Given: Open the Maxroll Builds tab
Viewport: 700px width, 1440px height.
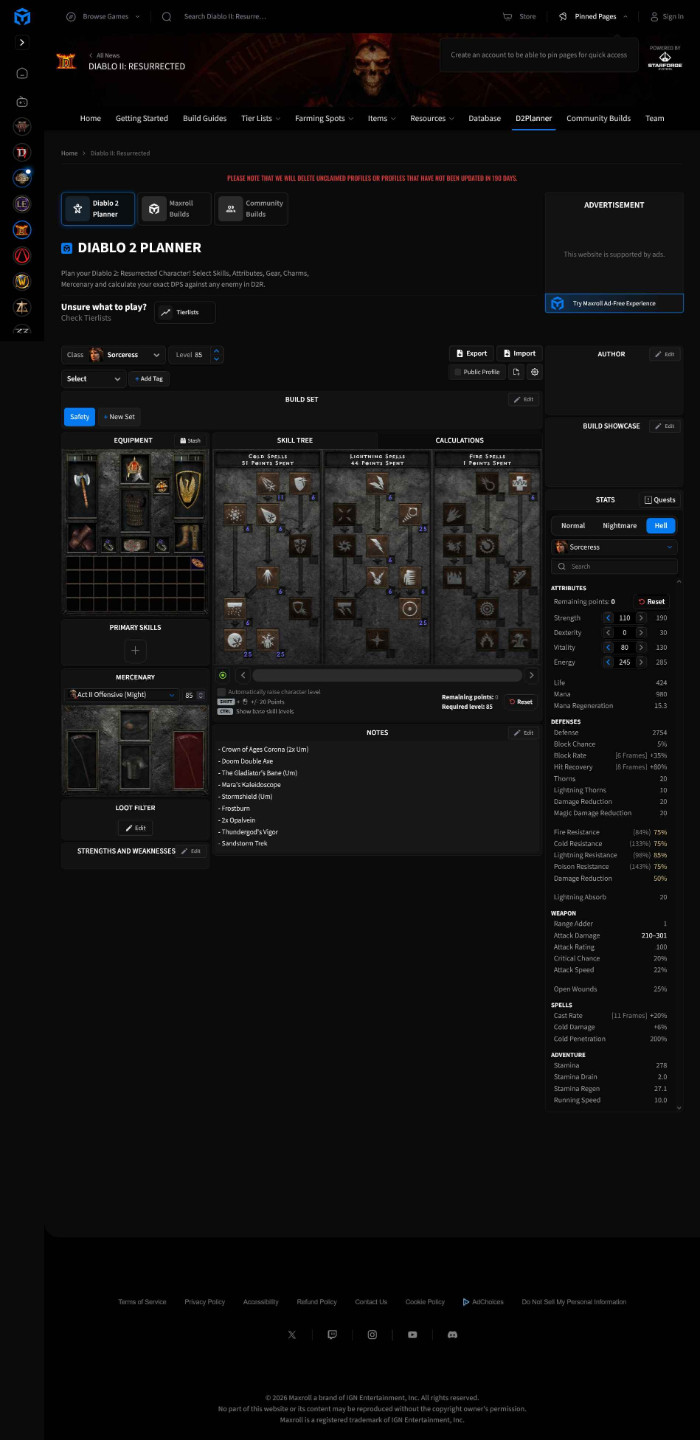Looking at the screenshot, I should point(175,209).
